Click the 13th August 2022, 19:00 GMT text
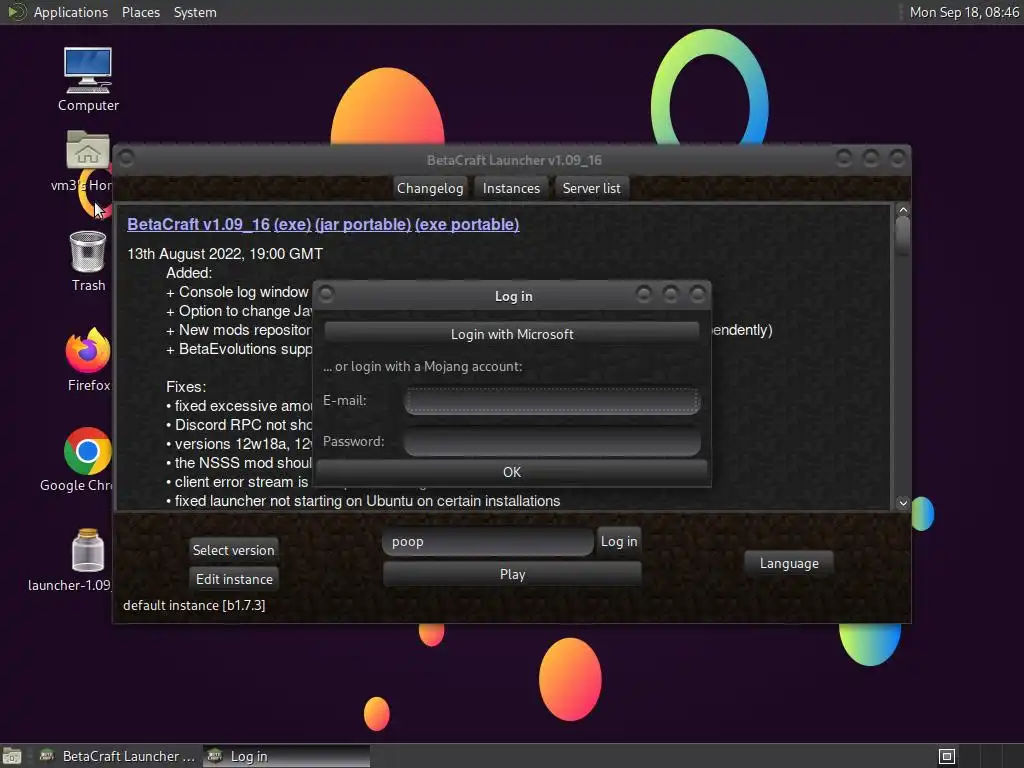This screenshot has height=768, width=1024. coord(225,253)
